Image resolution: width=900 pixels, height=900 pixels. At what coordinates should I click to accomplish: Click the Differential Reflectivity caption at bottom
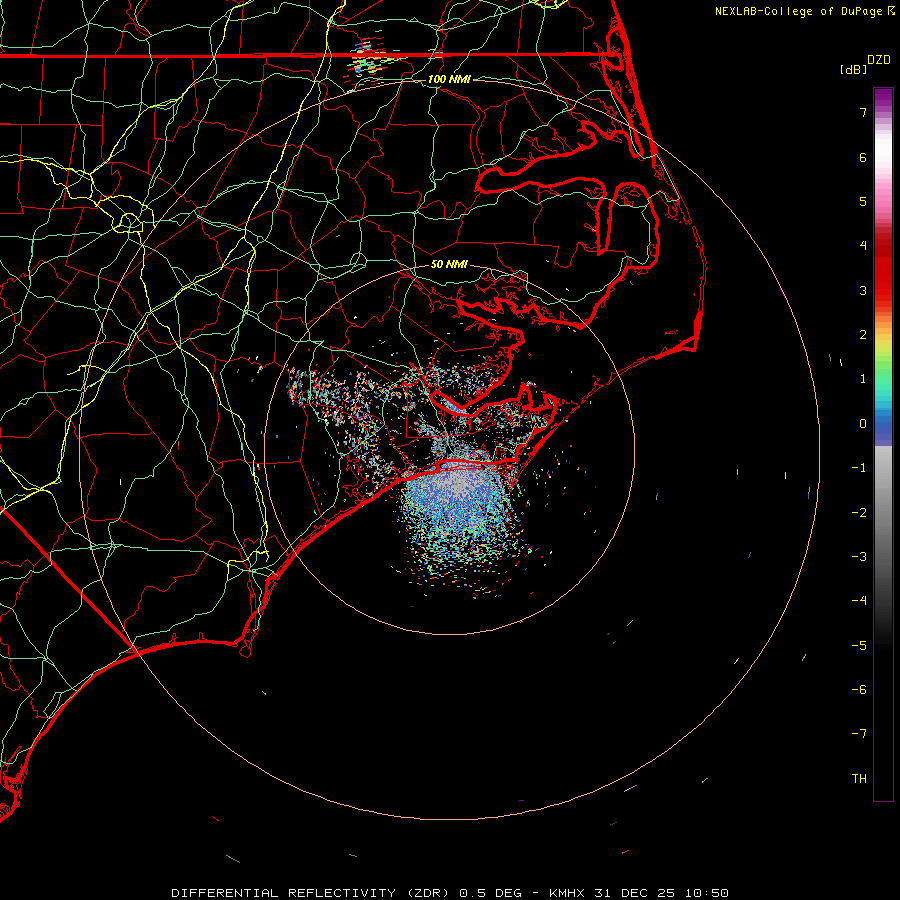(x=450, y=893)
